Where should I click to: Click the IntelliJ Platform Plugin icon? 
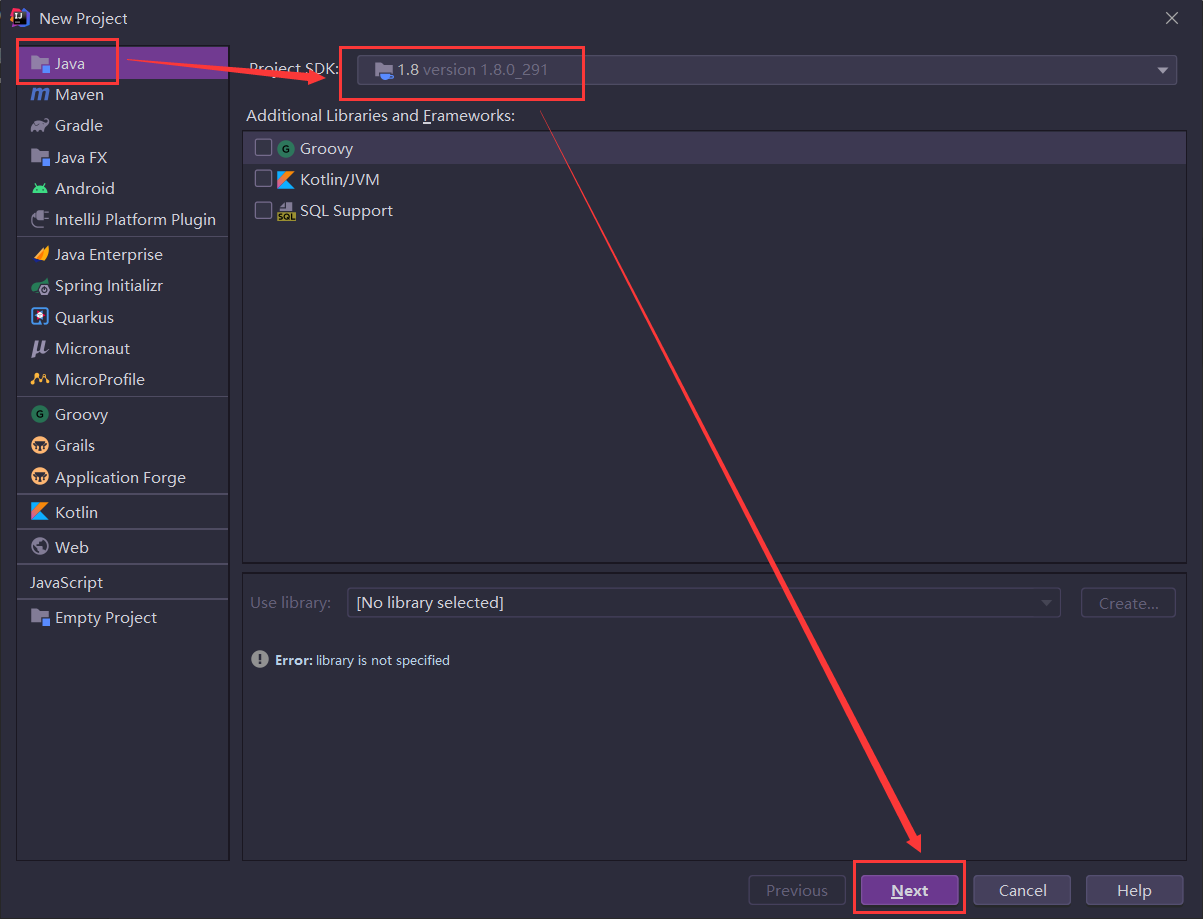(x=40, y=219)
